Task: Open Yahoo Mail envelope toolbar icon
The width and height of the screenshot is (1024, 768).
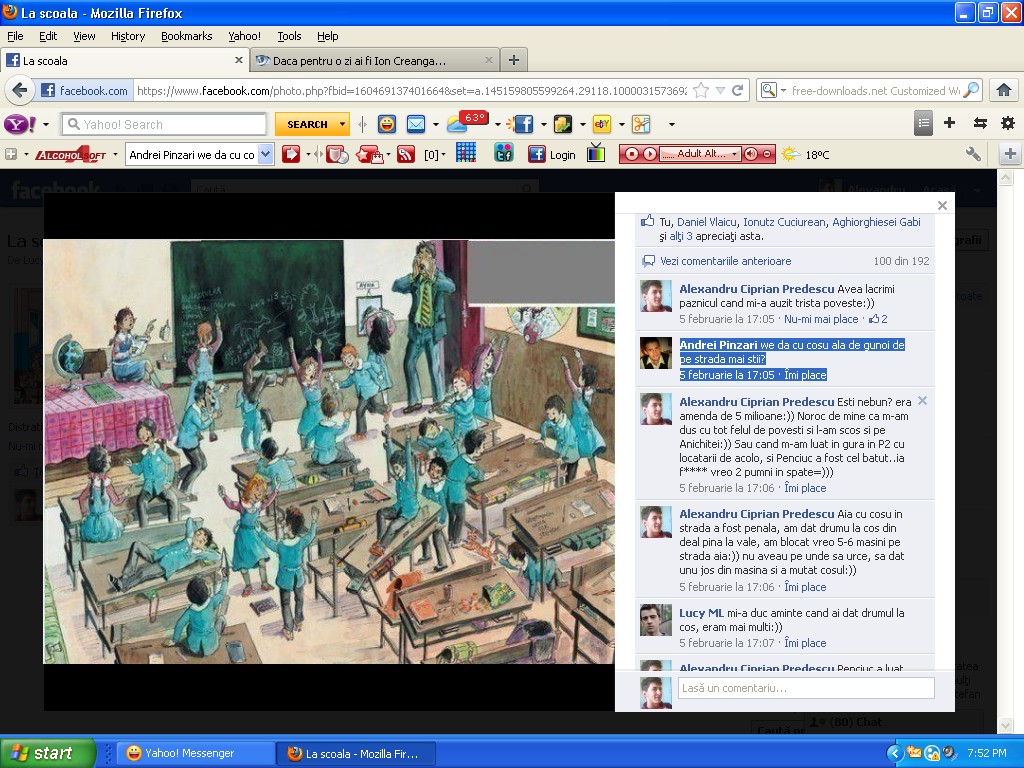Action: (x=416, y=124)
